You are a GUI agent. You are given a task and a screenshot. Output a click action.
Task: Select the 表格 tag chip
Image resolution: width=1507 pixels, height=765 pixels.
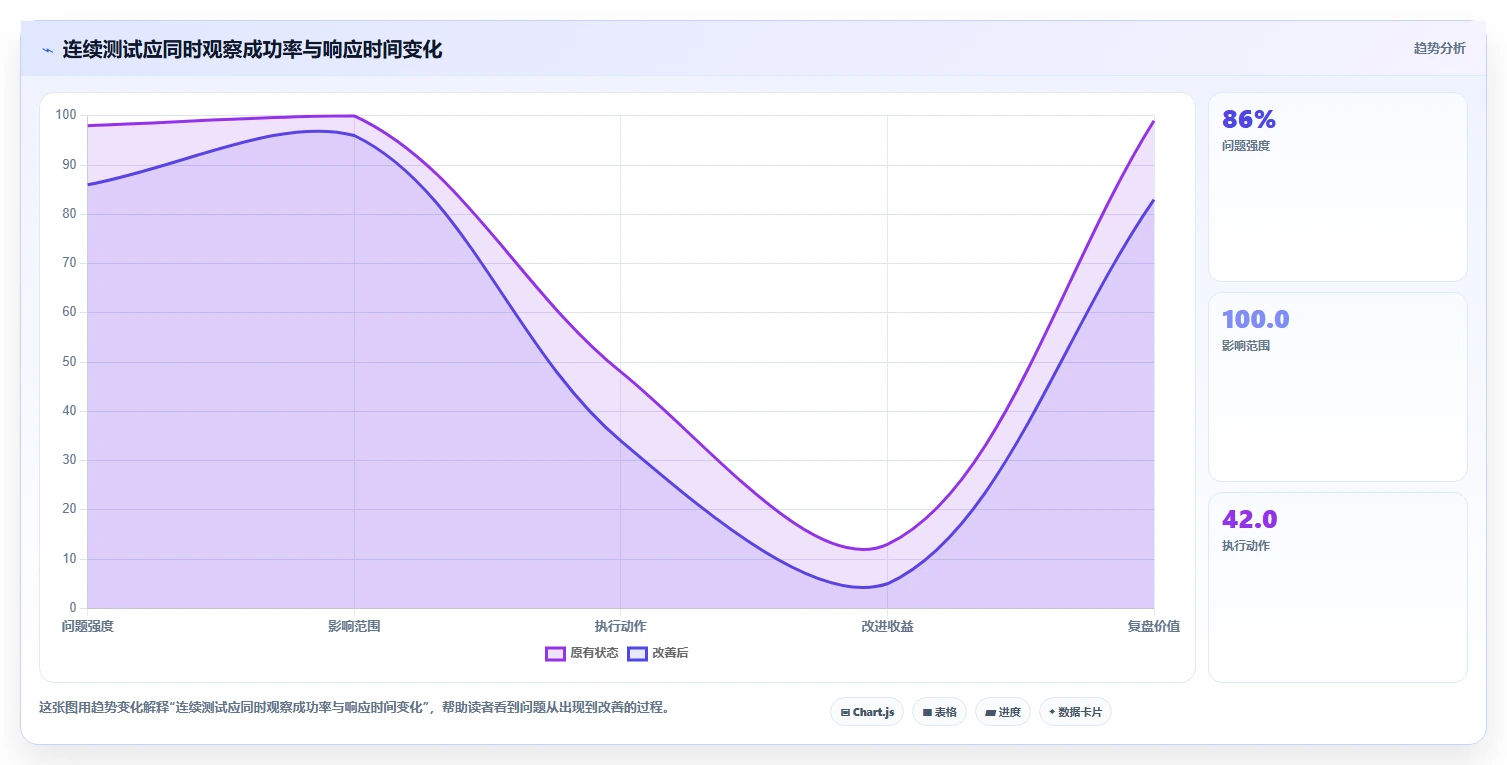coord(939,712)
